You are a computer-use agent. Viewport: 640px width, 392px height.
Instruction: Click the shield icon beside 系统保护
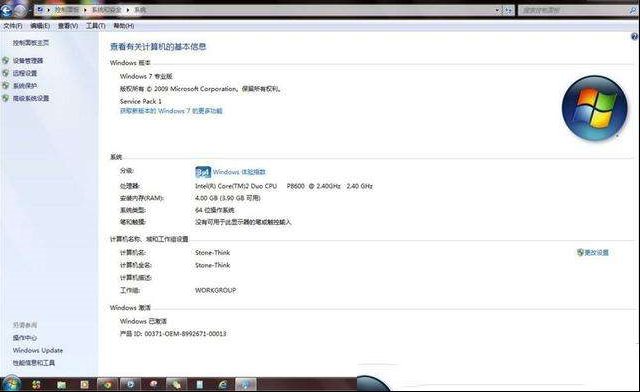coord(5,86)
